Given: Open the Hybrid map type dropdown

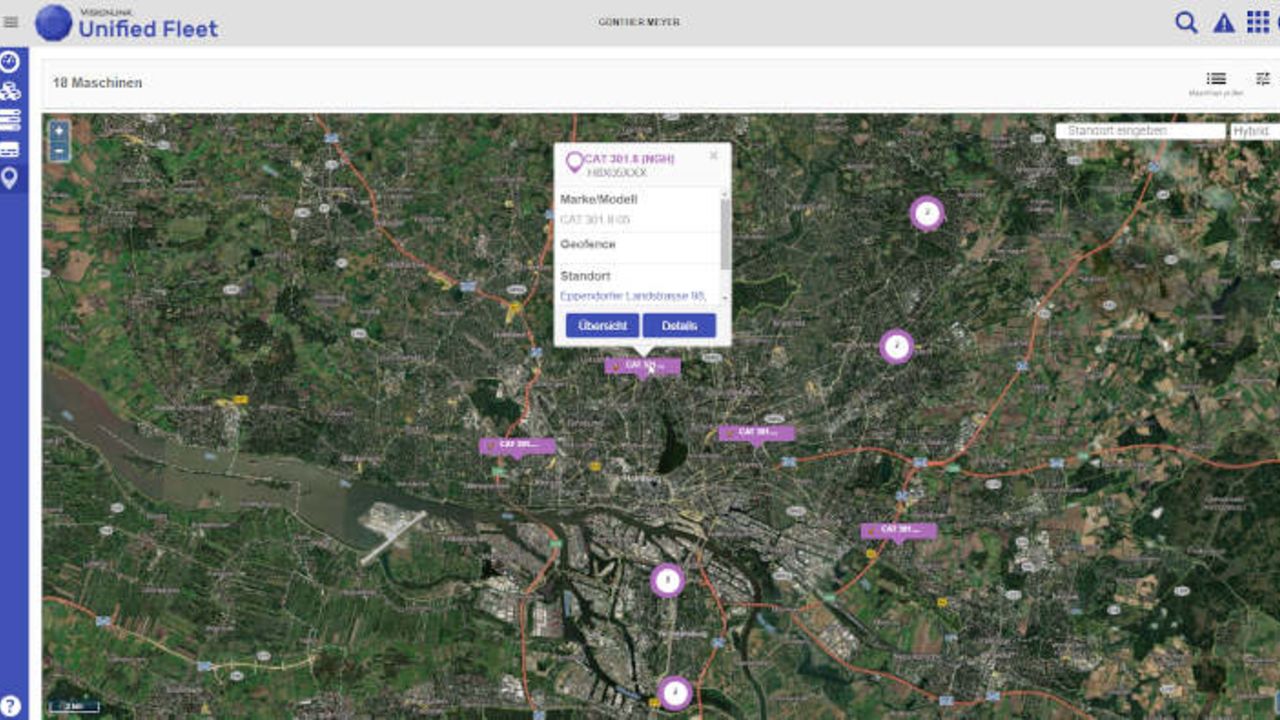Looking at the screenshot, I should pyautogui.click(x=1254, y=131).
